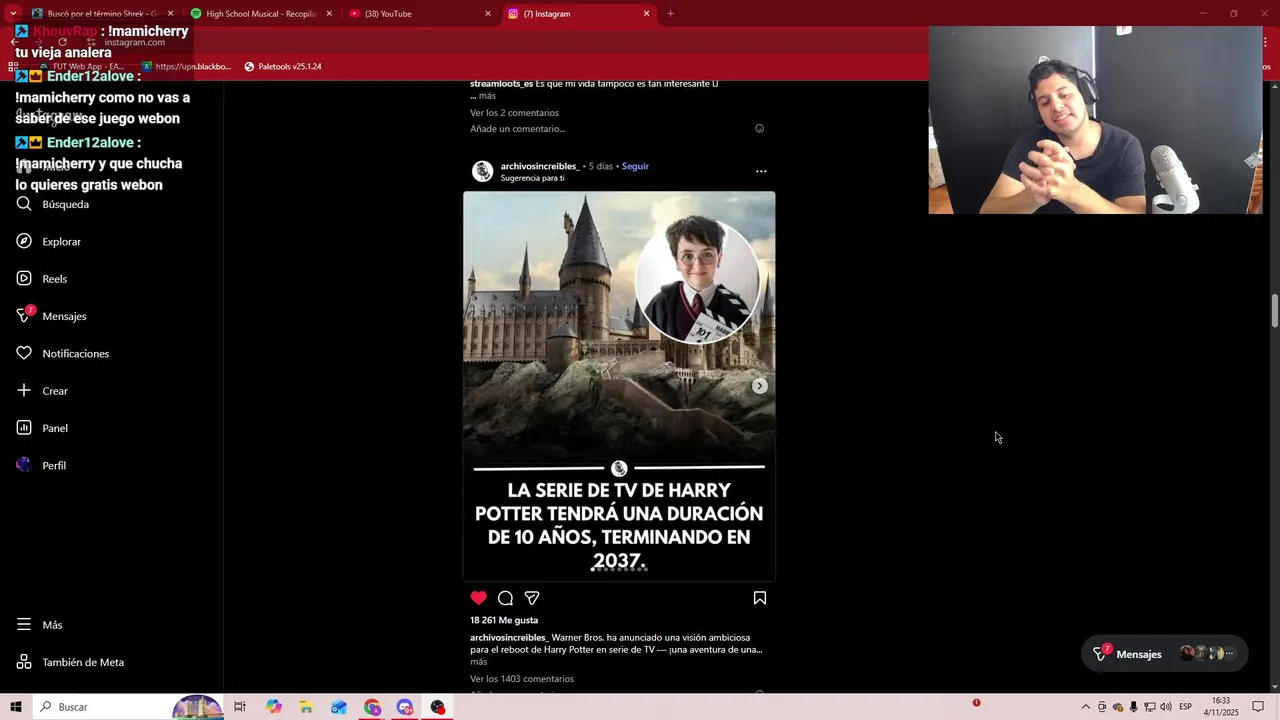Viewport: 1280px width, 720px height.
Task: Switch to the YouTube tab
Action: click(x=420, y=14)
